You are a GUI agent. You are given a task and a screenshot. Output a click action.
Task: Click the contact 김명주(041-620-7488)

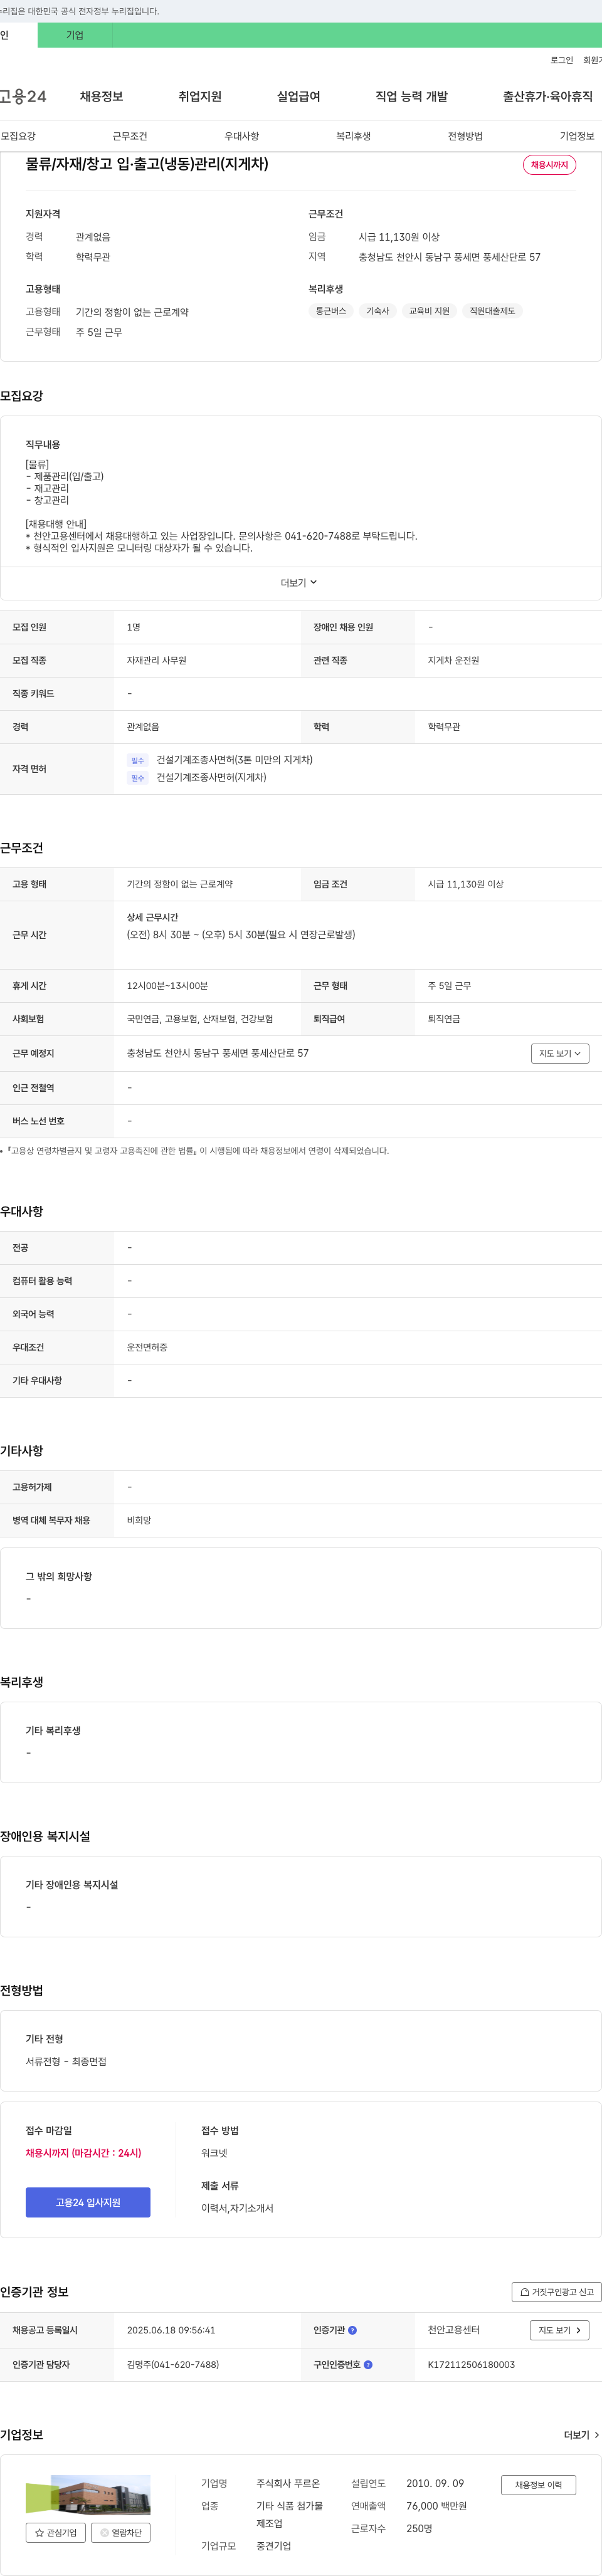point(172,2365)
